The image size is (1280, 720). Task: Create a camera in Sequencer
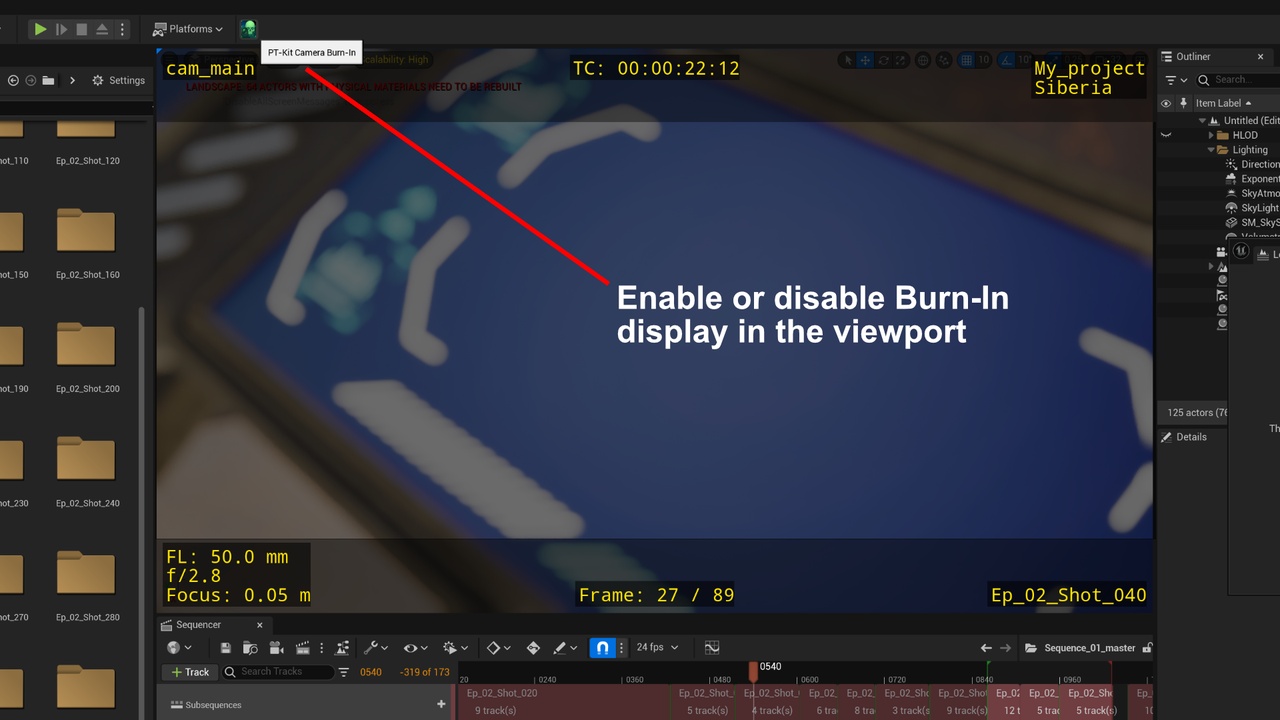276,648
